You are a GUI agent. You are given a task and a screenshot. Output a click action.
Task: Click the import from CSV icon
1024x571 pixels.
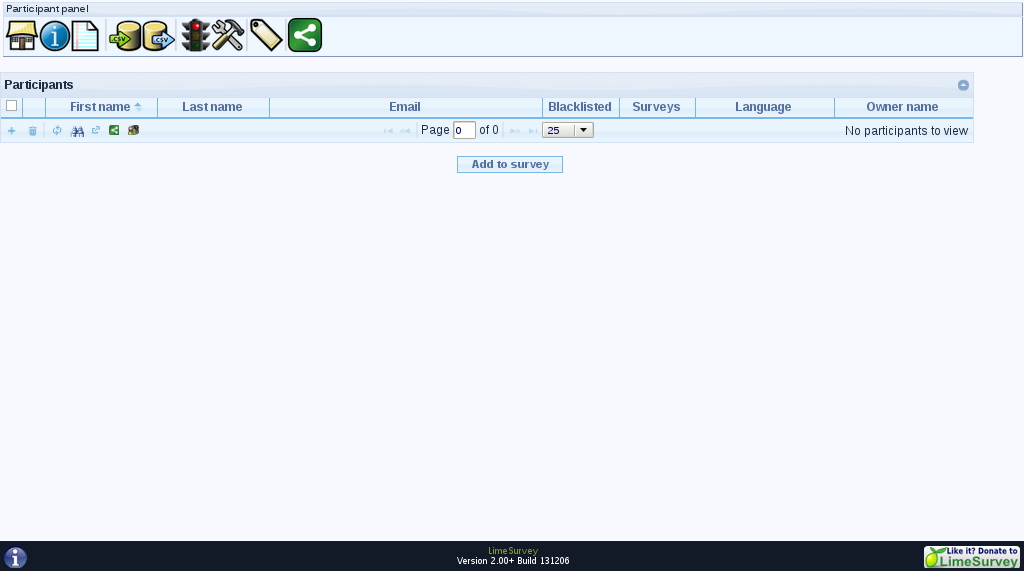point(125,35)
